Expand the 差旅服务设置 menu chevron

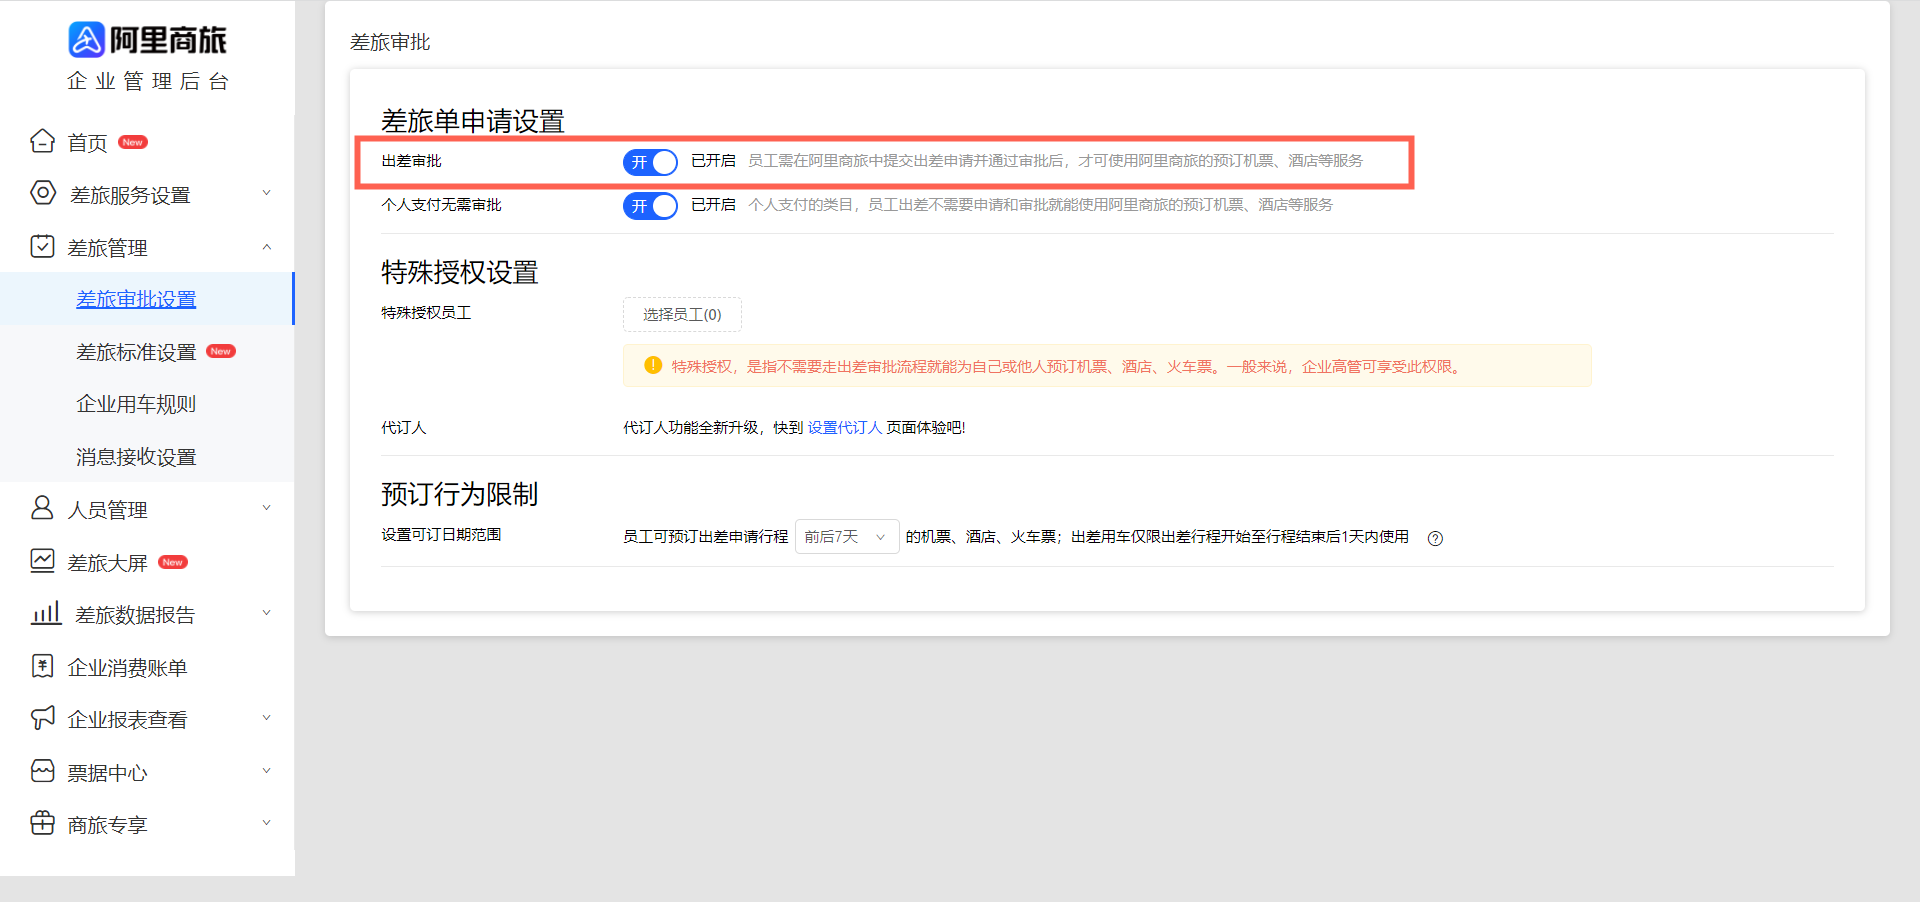(x=267, y=193)
